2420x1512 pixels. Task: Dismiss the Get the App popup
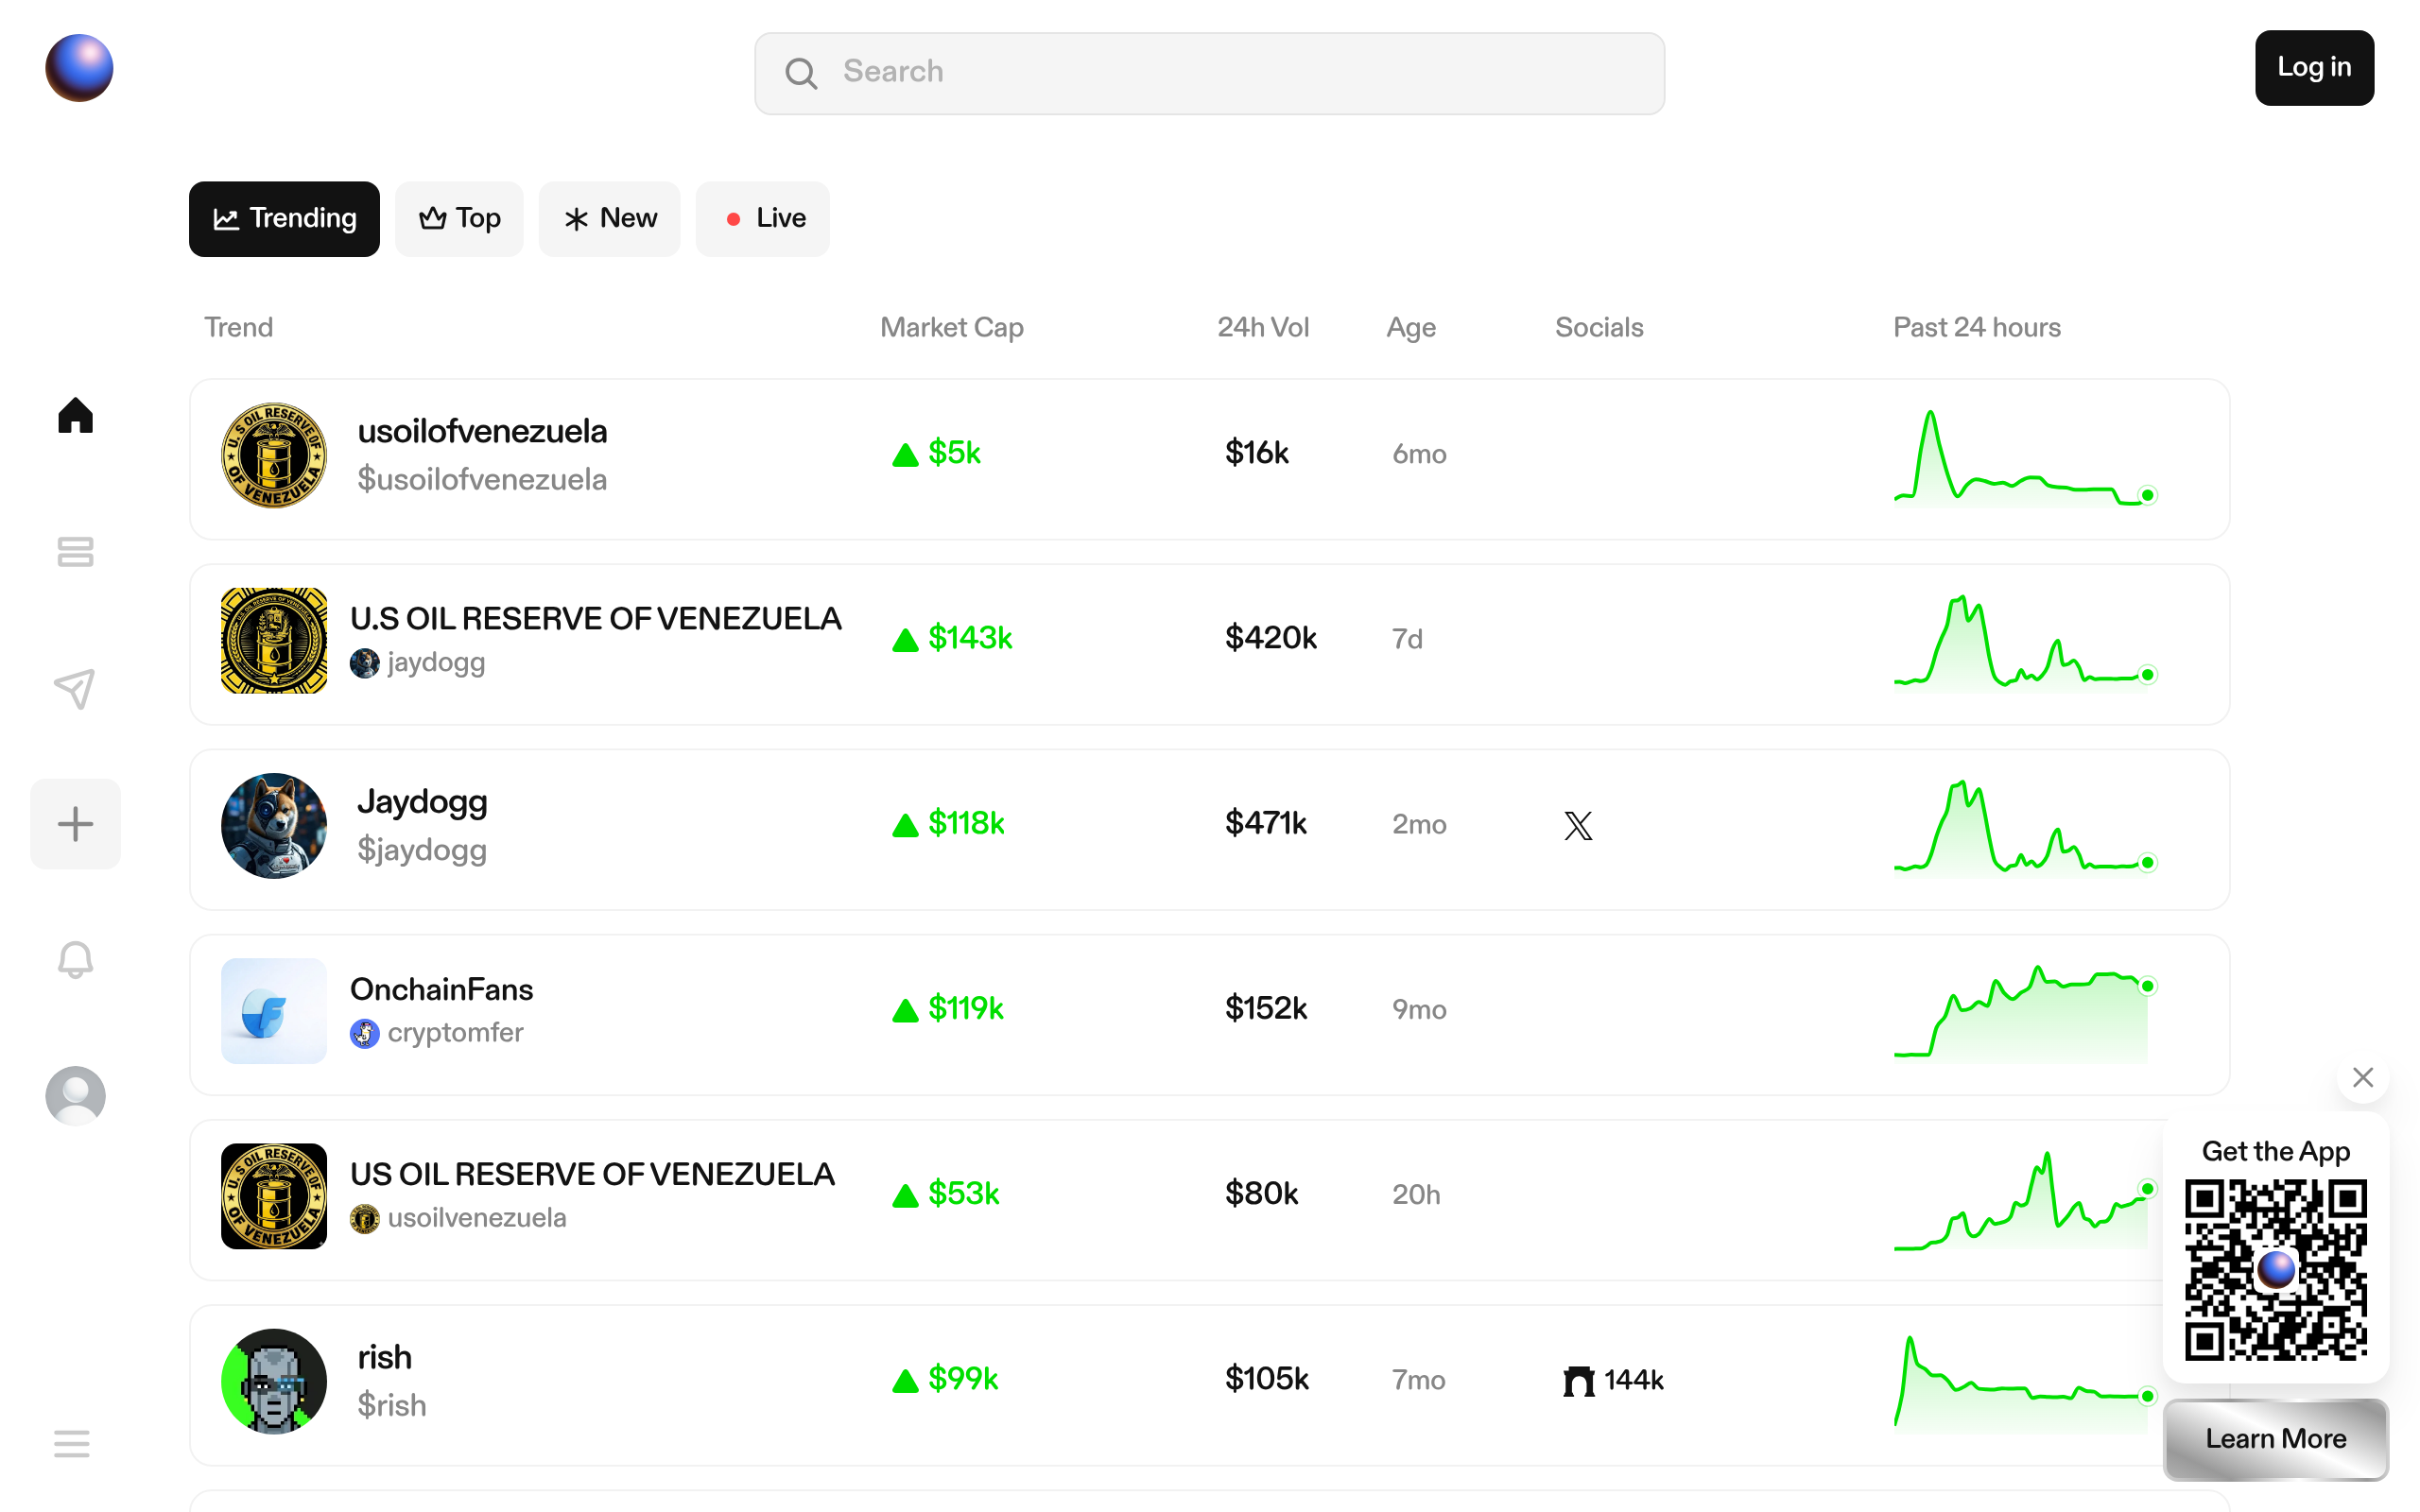pyautogui.click(x=2362, y=1077)
